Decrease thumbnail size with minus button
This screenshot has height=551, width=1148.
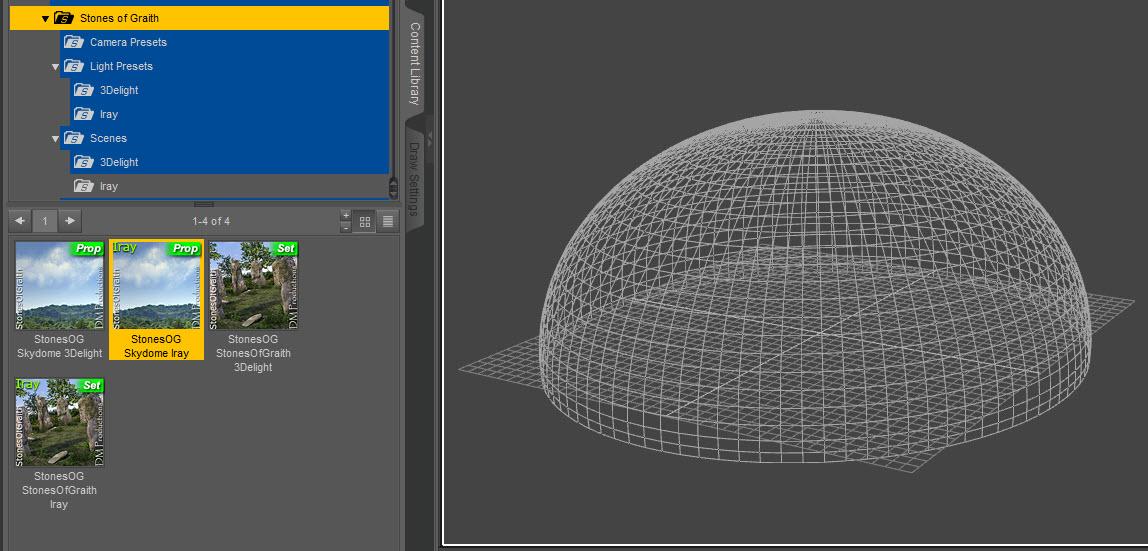pyautogui.click(x=346, y=228)
